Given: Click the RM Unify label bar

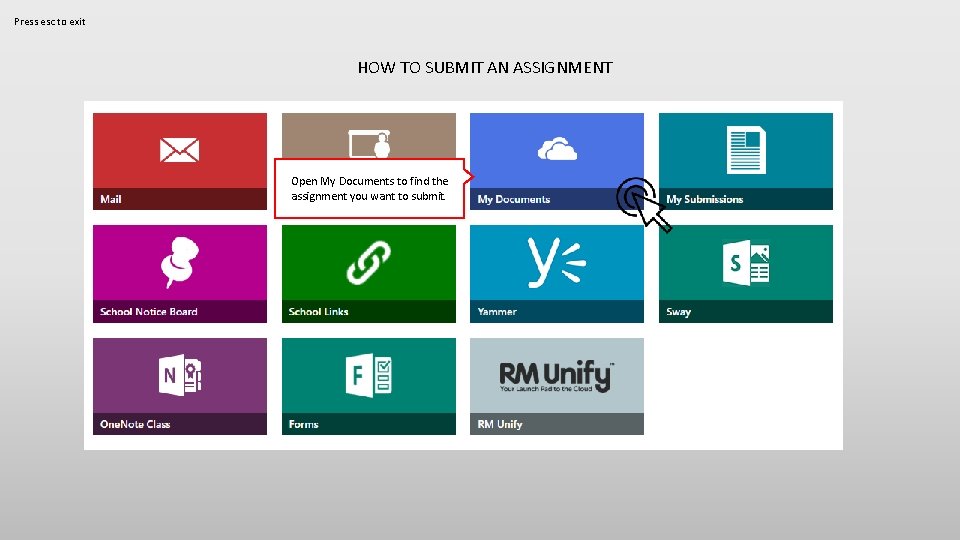Looking at the screenshot, I should 557,424.
